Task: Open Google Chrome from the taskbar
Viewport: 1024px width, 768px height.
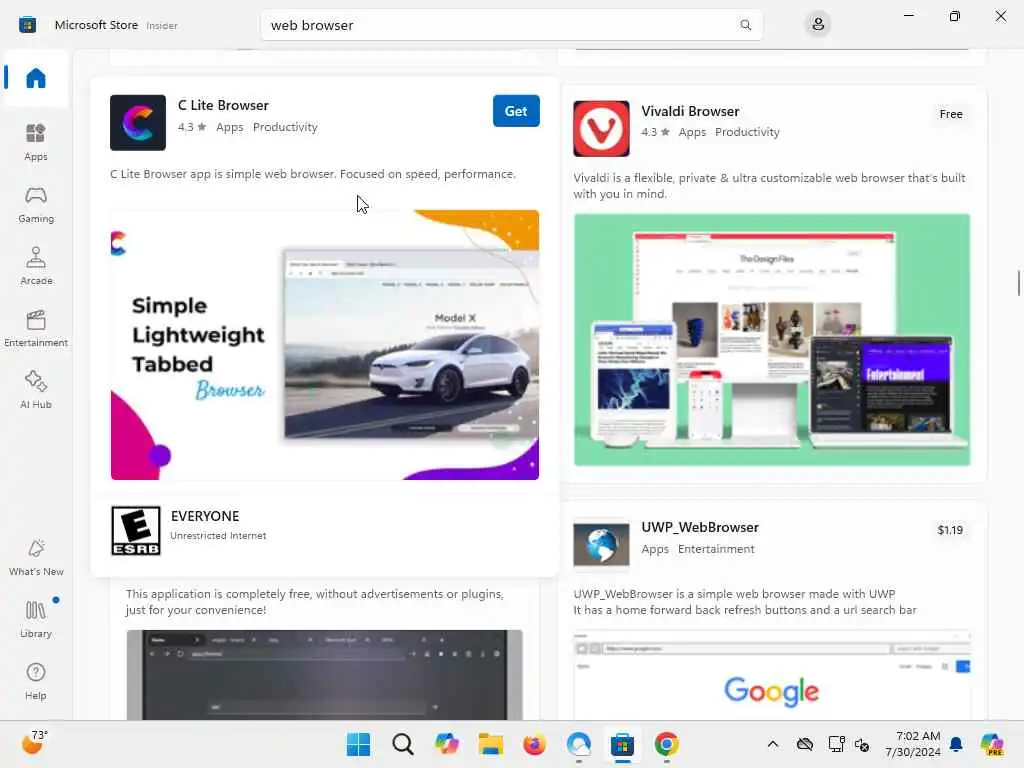Action: tap(666, 744)
